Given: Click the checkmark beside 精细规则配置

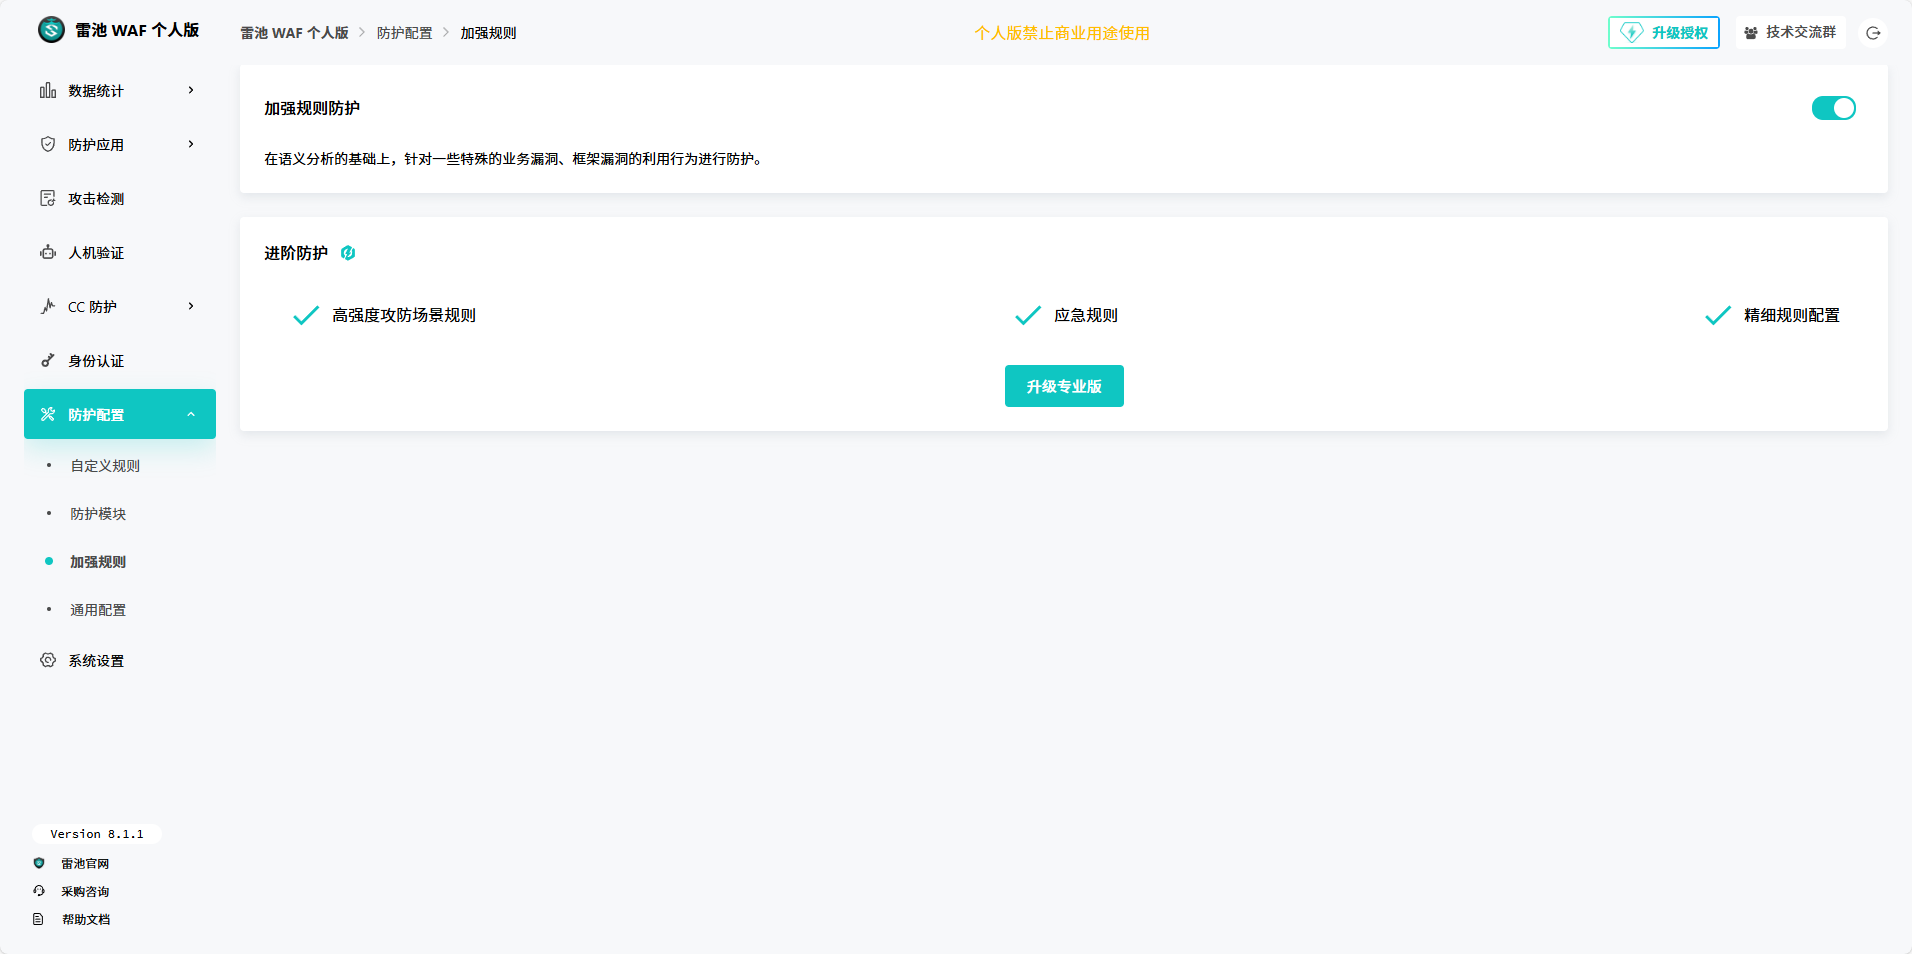Looking at the screenshot, I should pos(1718,315).
